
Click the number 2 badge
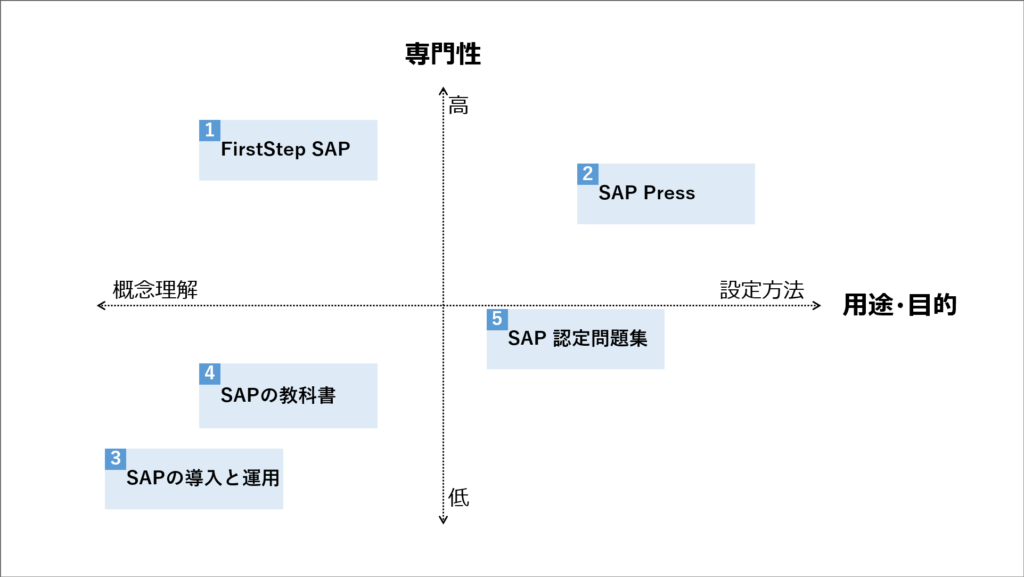(x=588, y=174)
